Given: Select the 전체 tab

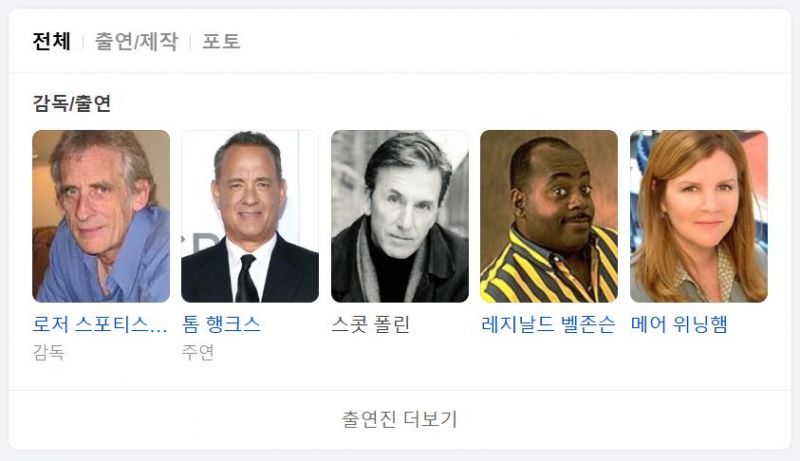Looking at the screenshot, I should [51, 41].
